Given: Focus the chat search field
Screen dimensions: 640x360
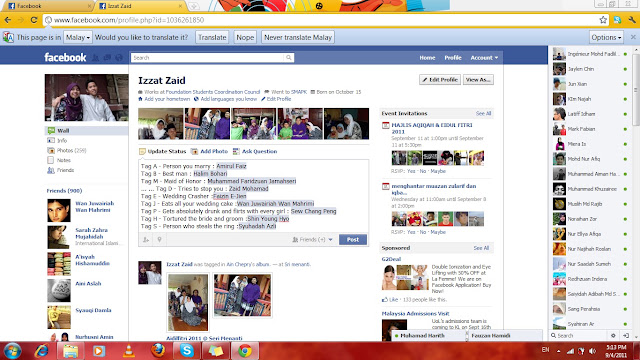Looking at the screenshot, I should pos(581,336).
